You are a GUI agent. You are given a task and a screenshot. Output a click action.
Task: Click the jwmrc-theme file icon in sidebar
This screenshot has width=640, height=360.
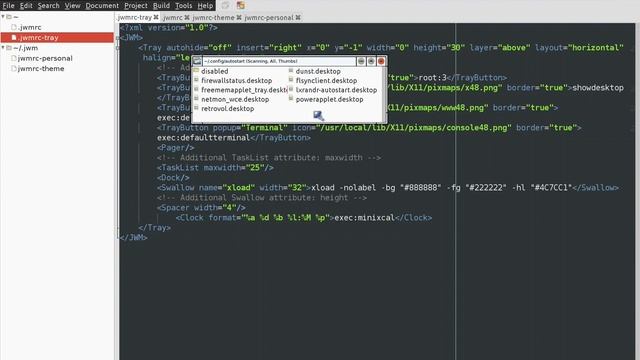pos(14,68)
